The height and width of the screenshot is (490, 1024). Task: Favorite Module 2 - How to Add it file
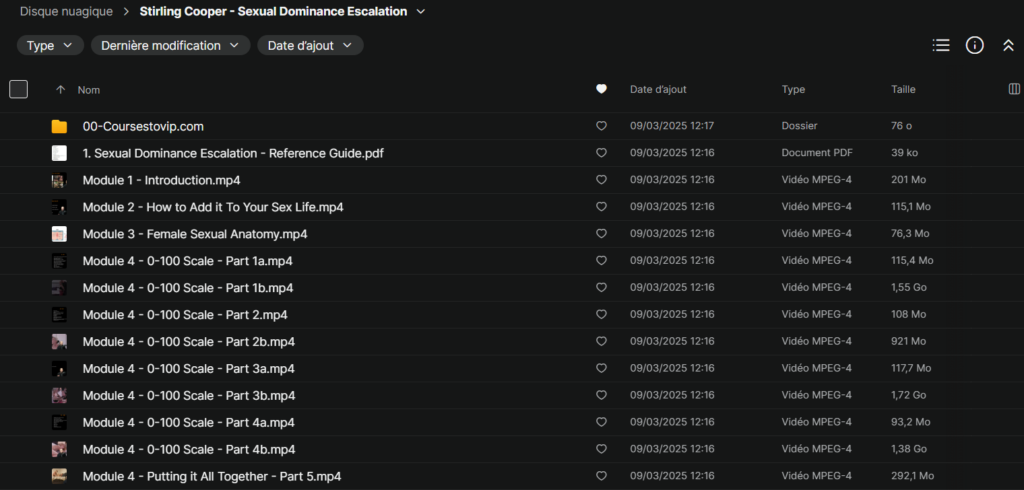(601, 206)
